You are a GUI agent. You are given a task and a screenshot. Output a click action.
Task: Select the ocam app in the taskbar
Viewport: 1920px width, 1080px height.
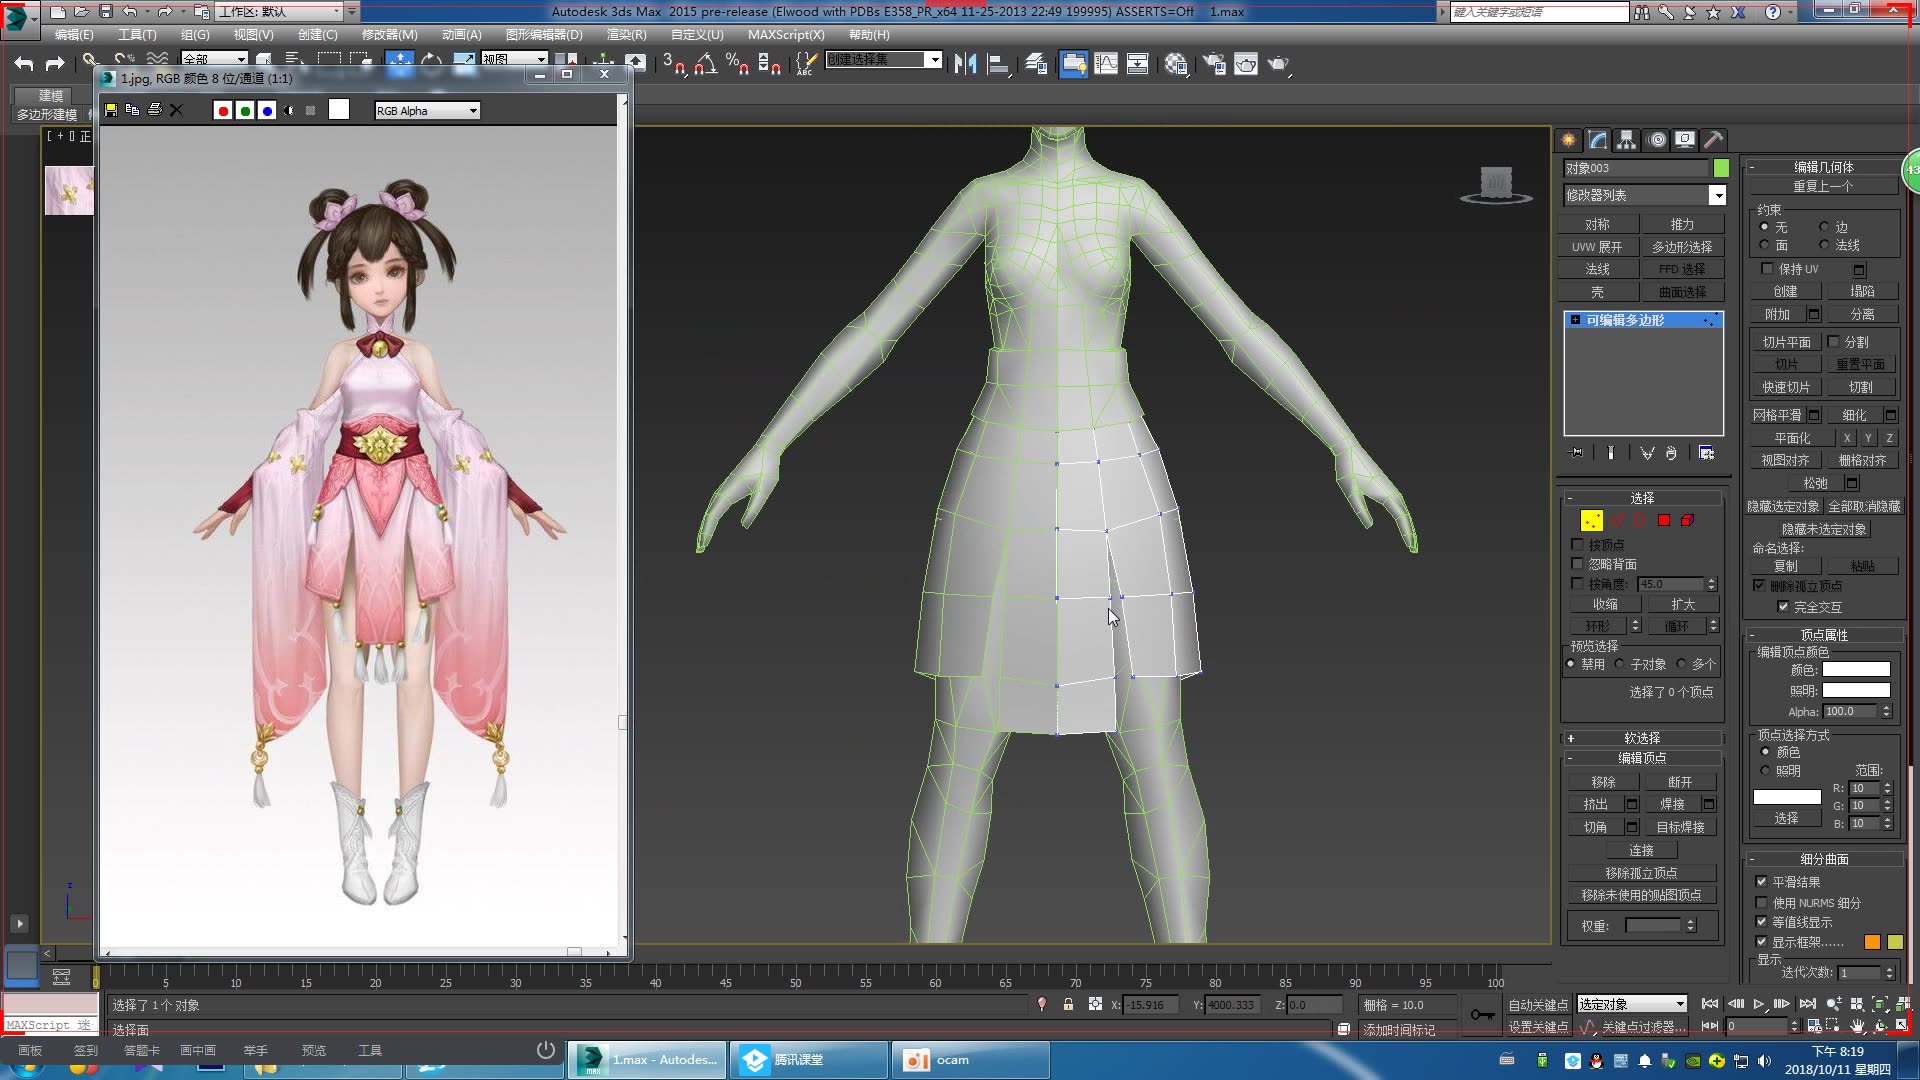[968, 1059]
